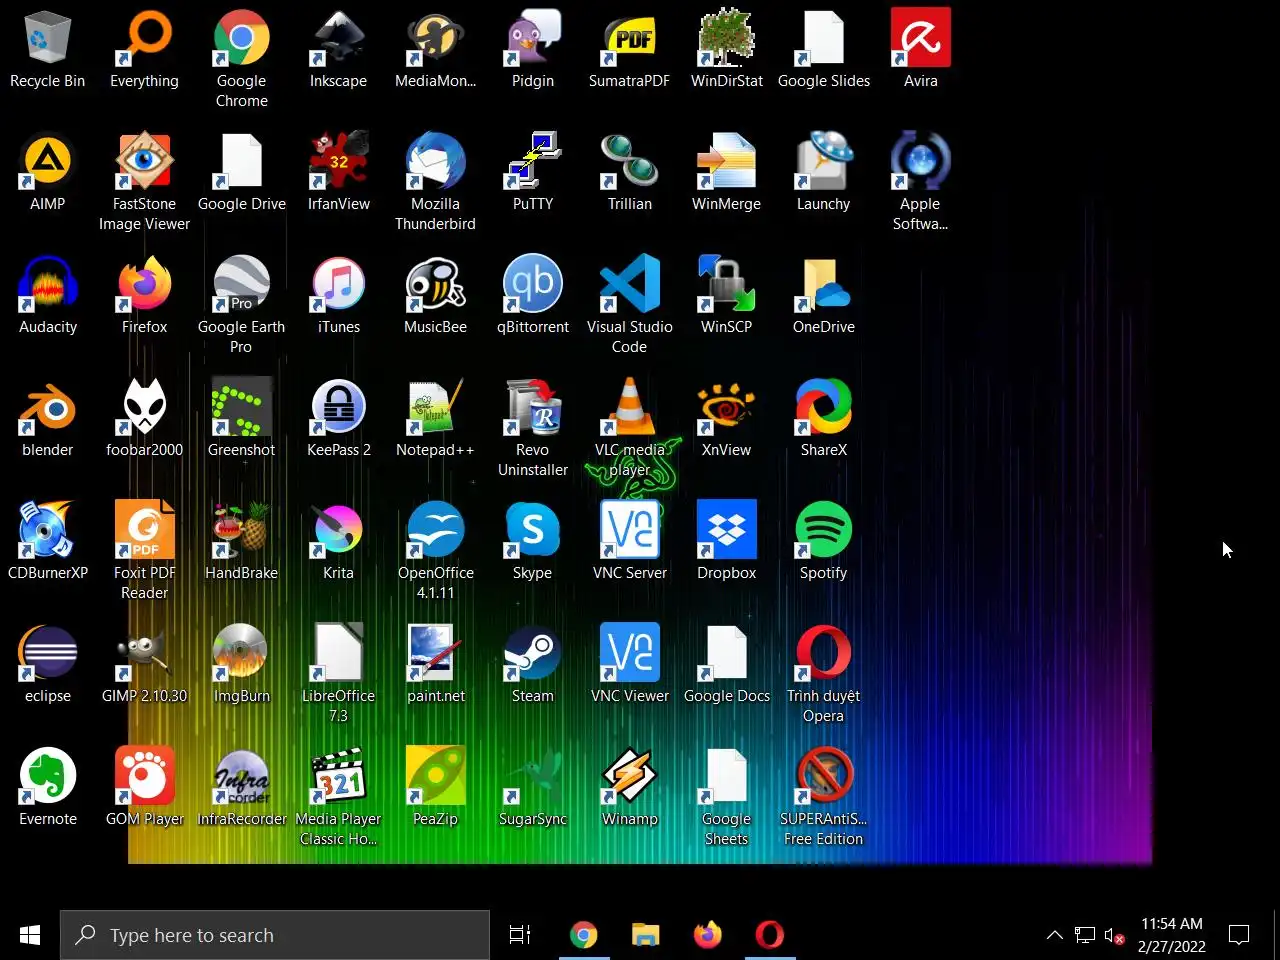The height and width of the screenshot is (960, 1280).
Task: Show hidden system tray icons
Action: [1054, 935]
